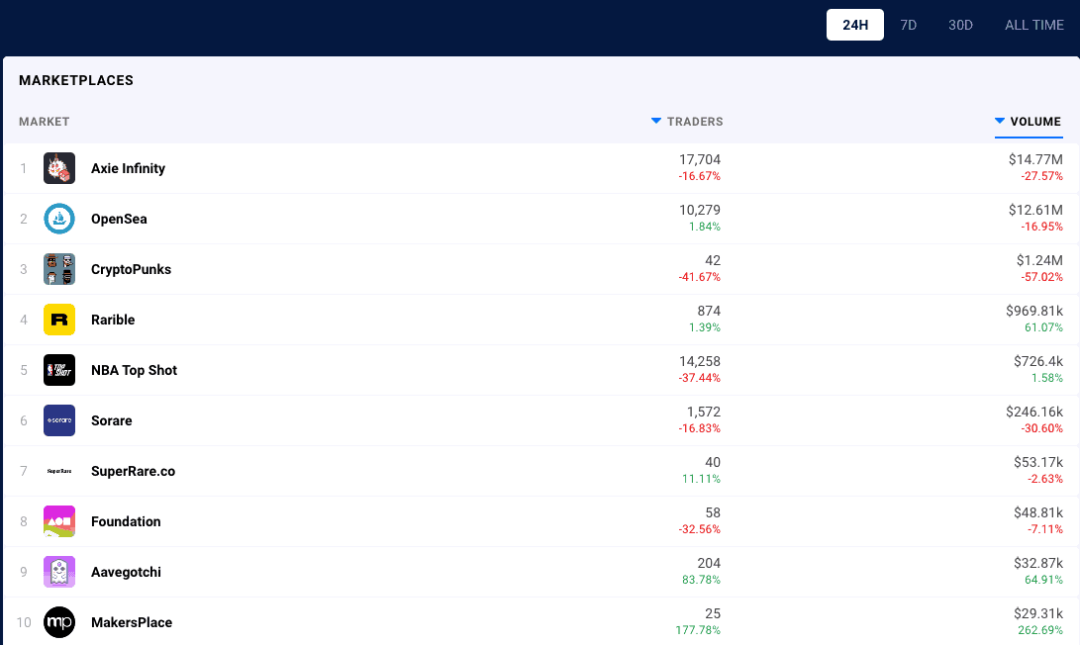Click the -57.02% volume change

pyautogui.click(x=1042, y=277)
